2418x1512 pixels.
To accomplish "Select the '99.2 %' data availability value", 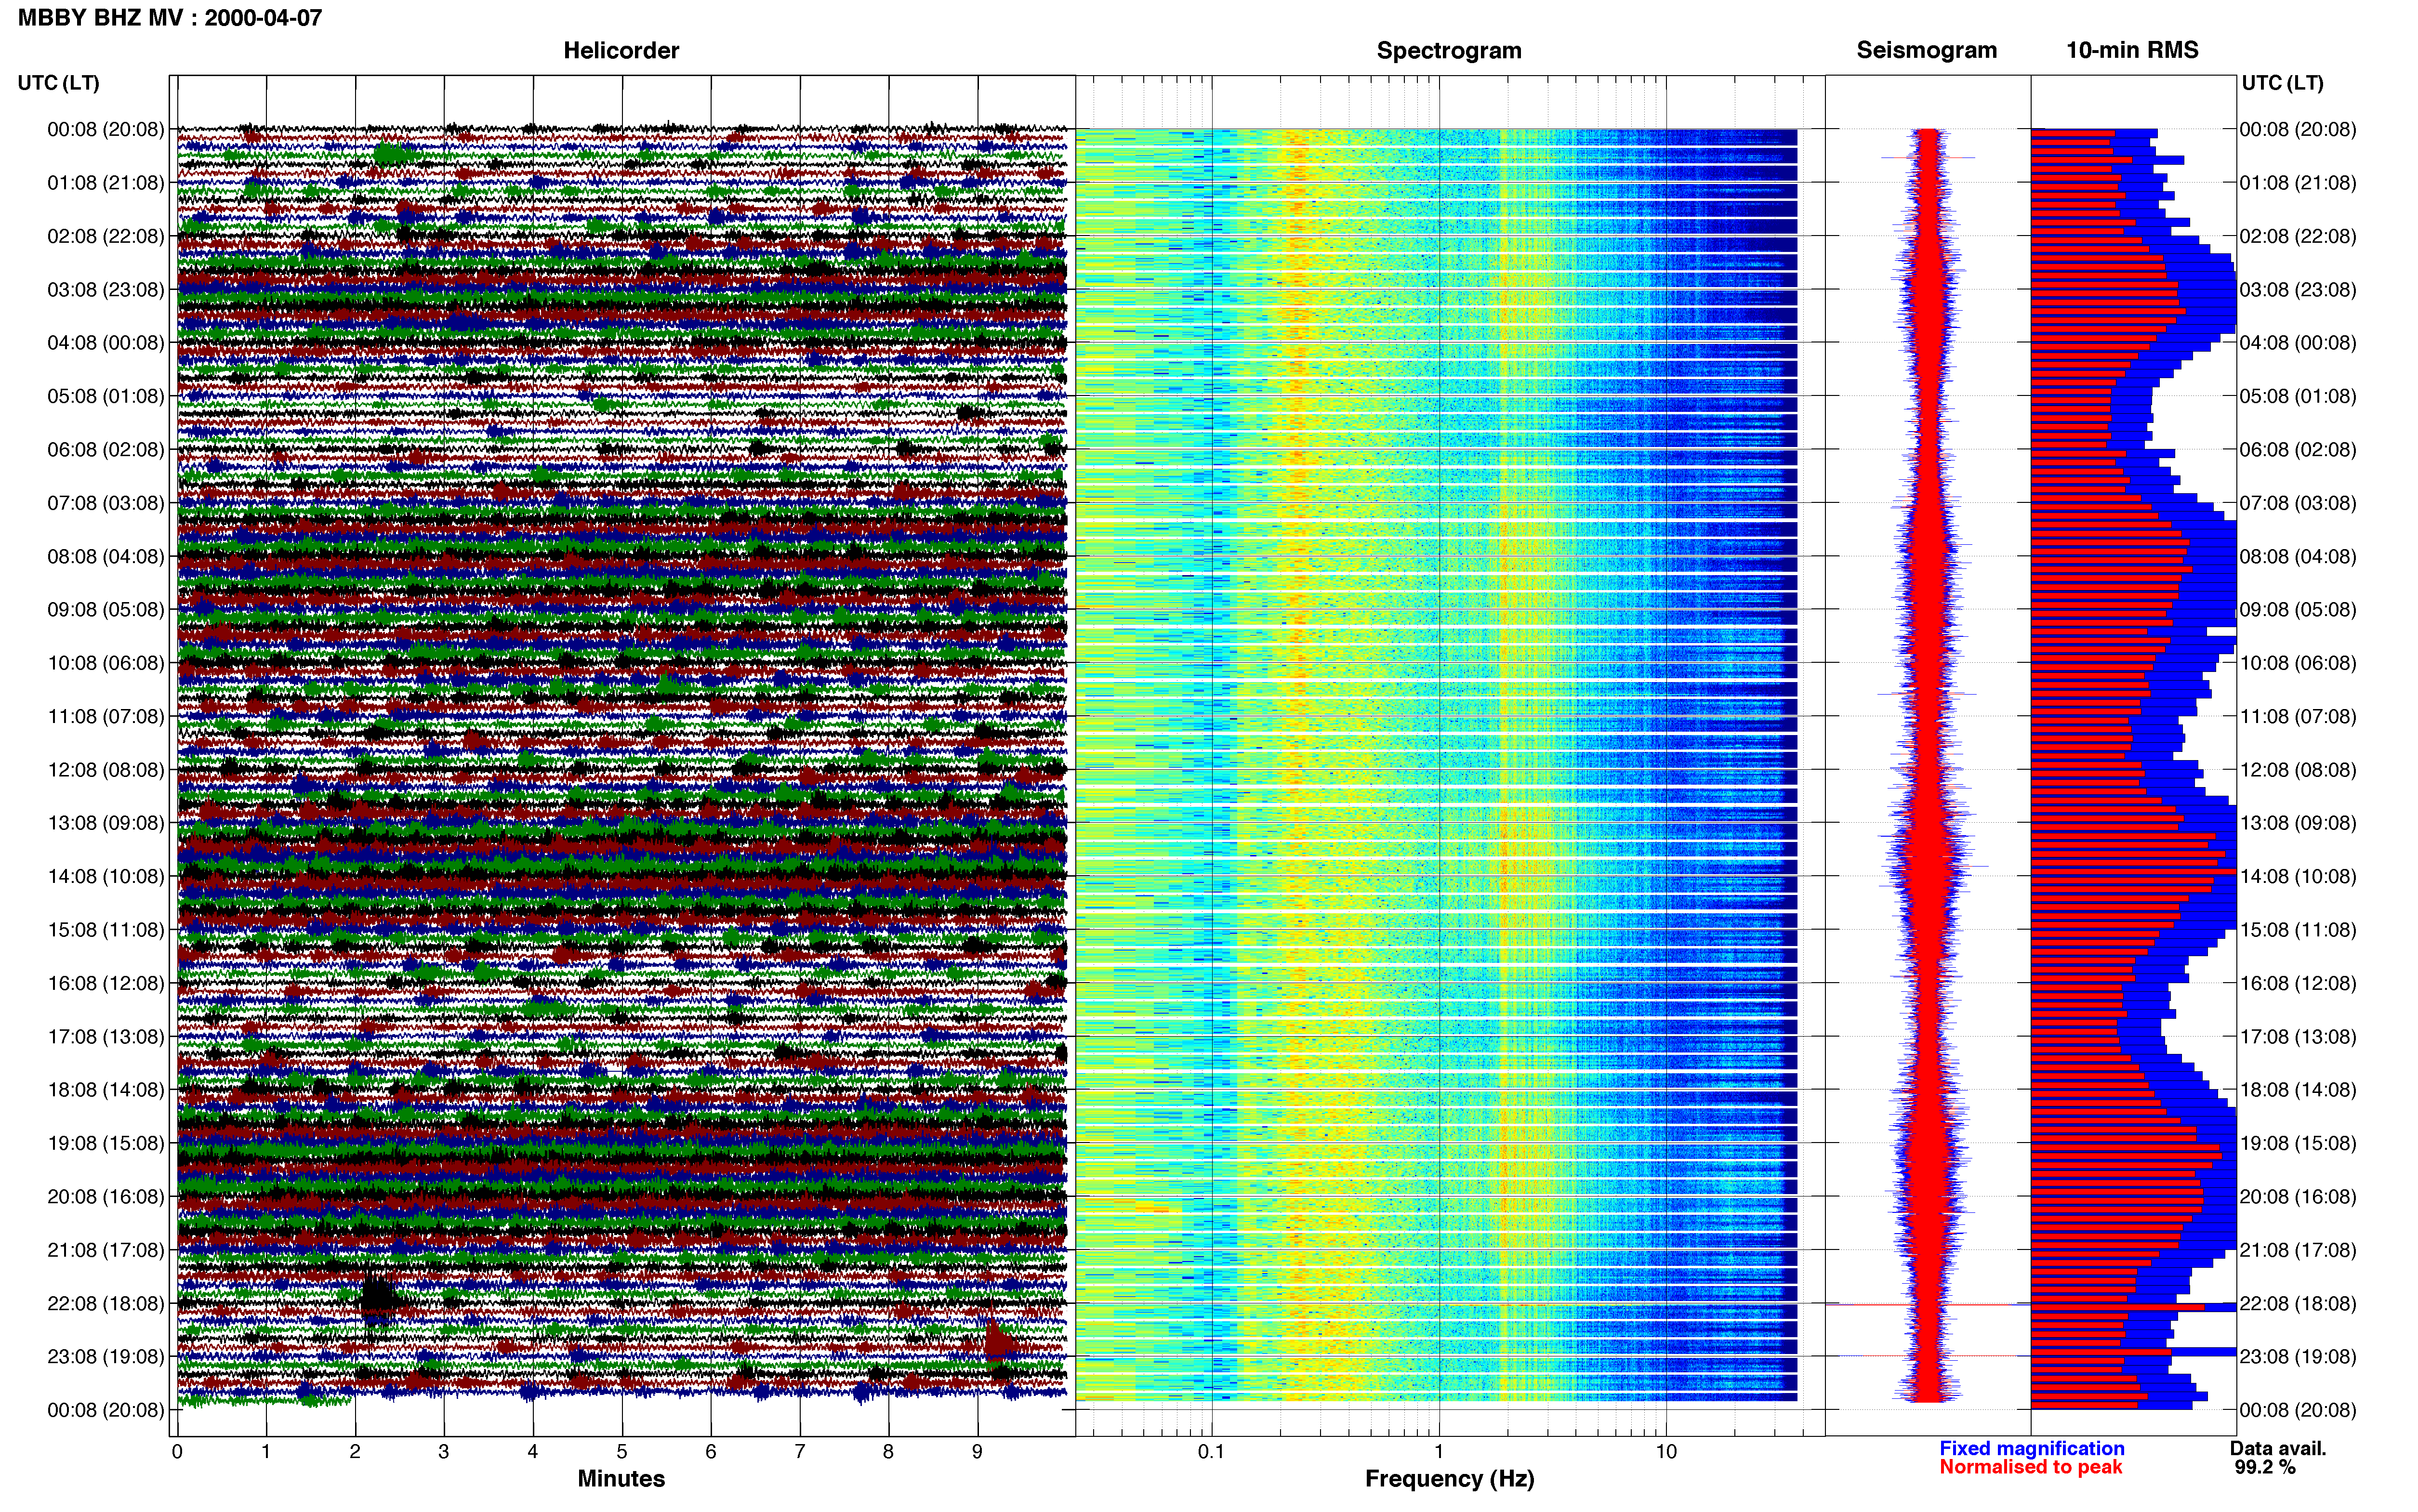I will pos(2265,1467).
